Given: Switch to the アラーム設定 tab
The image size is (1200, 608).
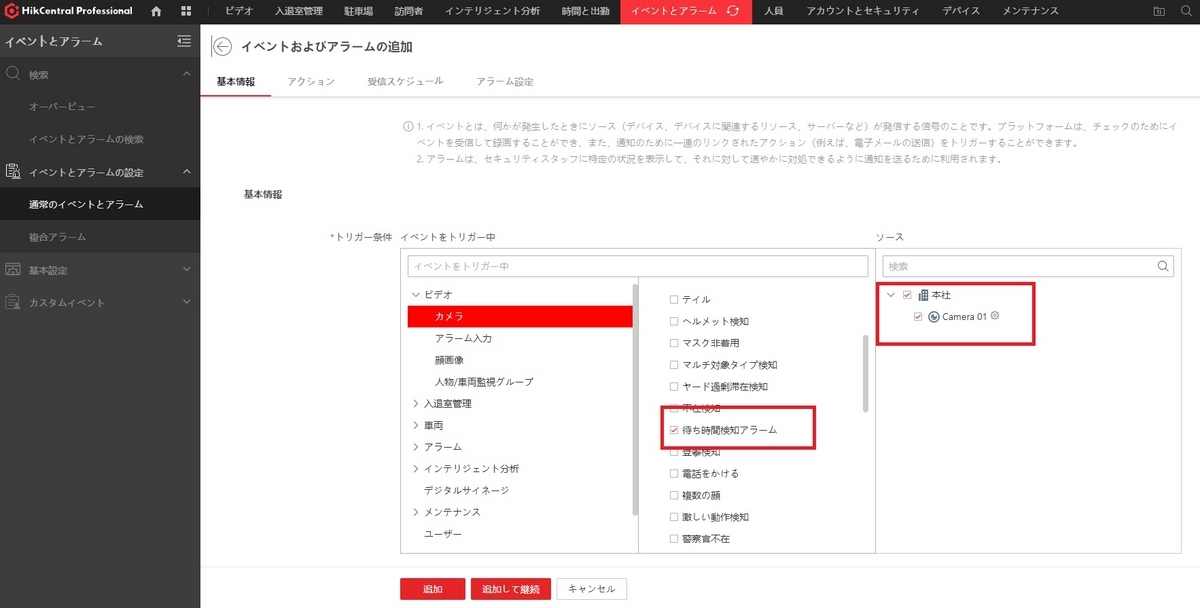Looking at the screenshot, I should (505, 81).
